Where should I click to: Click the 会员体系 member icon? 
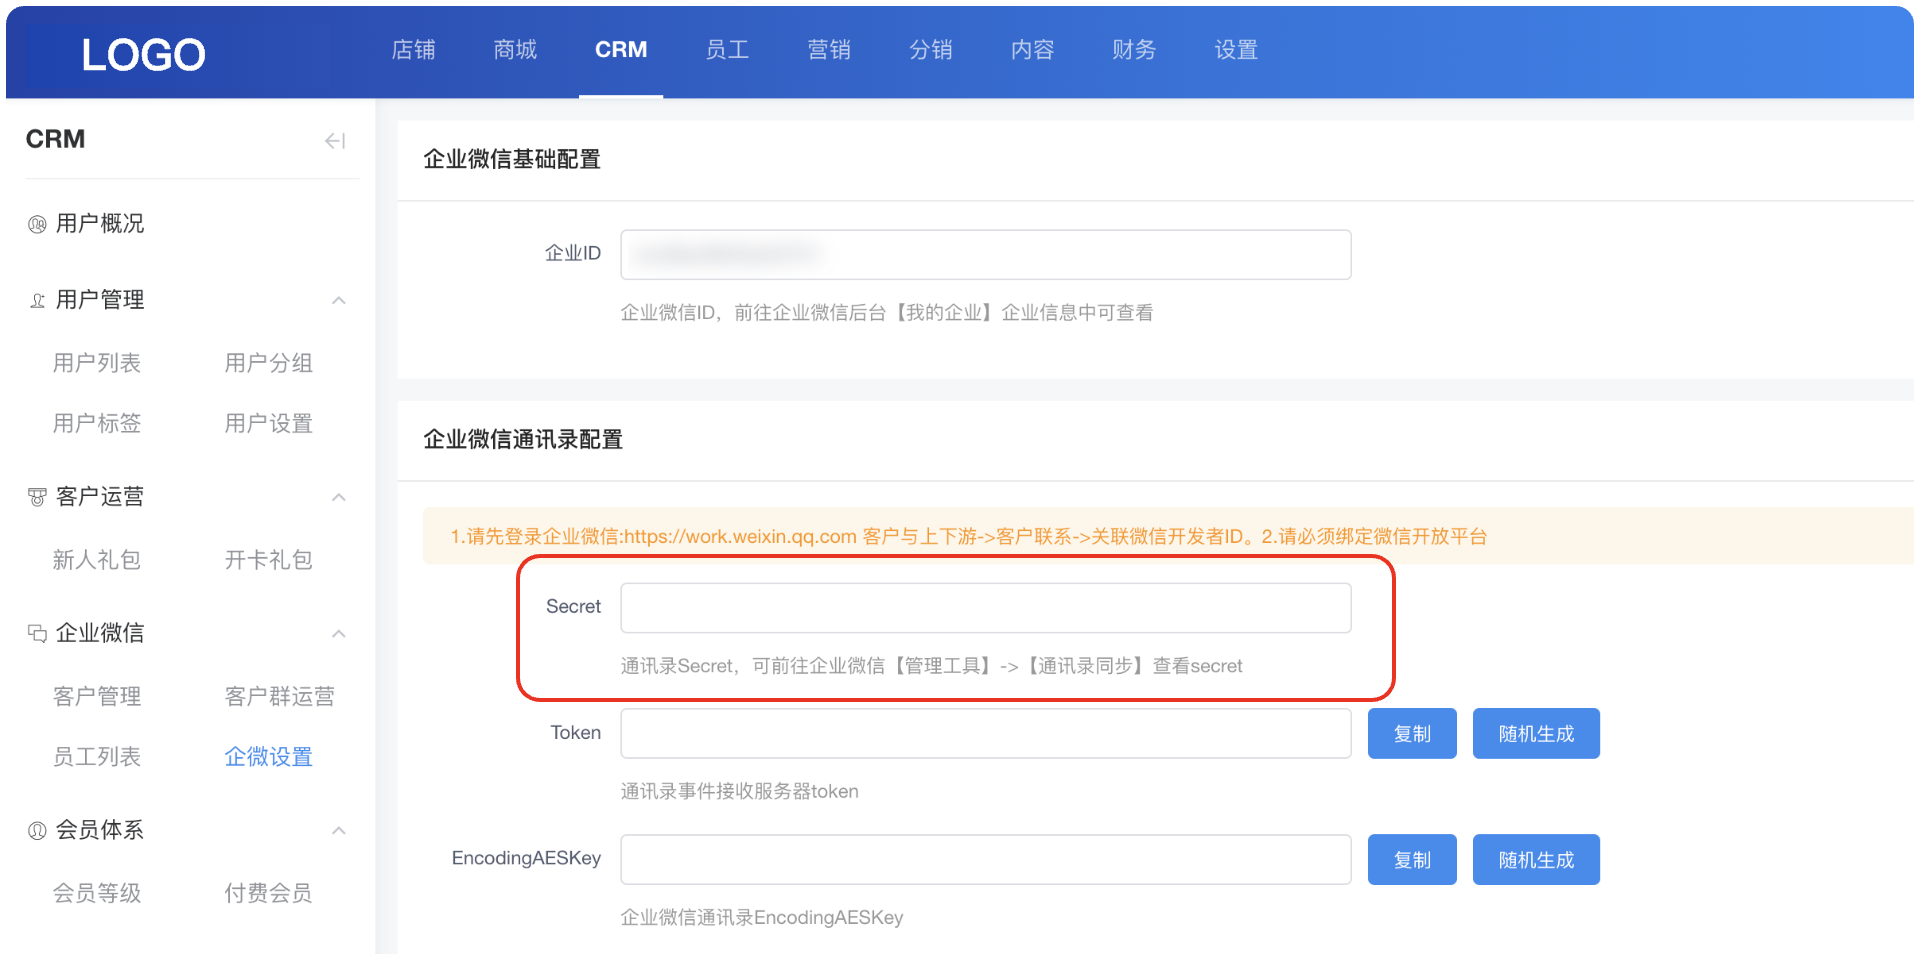click(37, 830)
